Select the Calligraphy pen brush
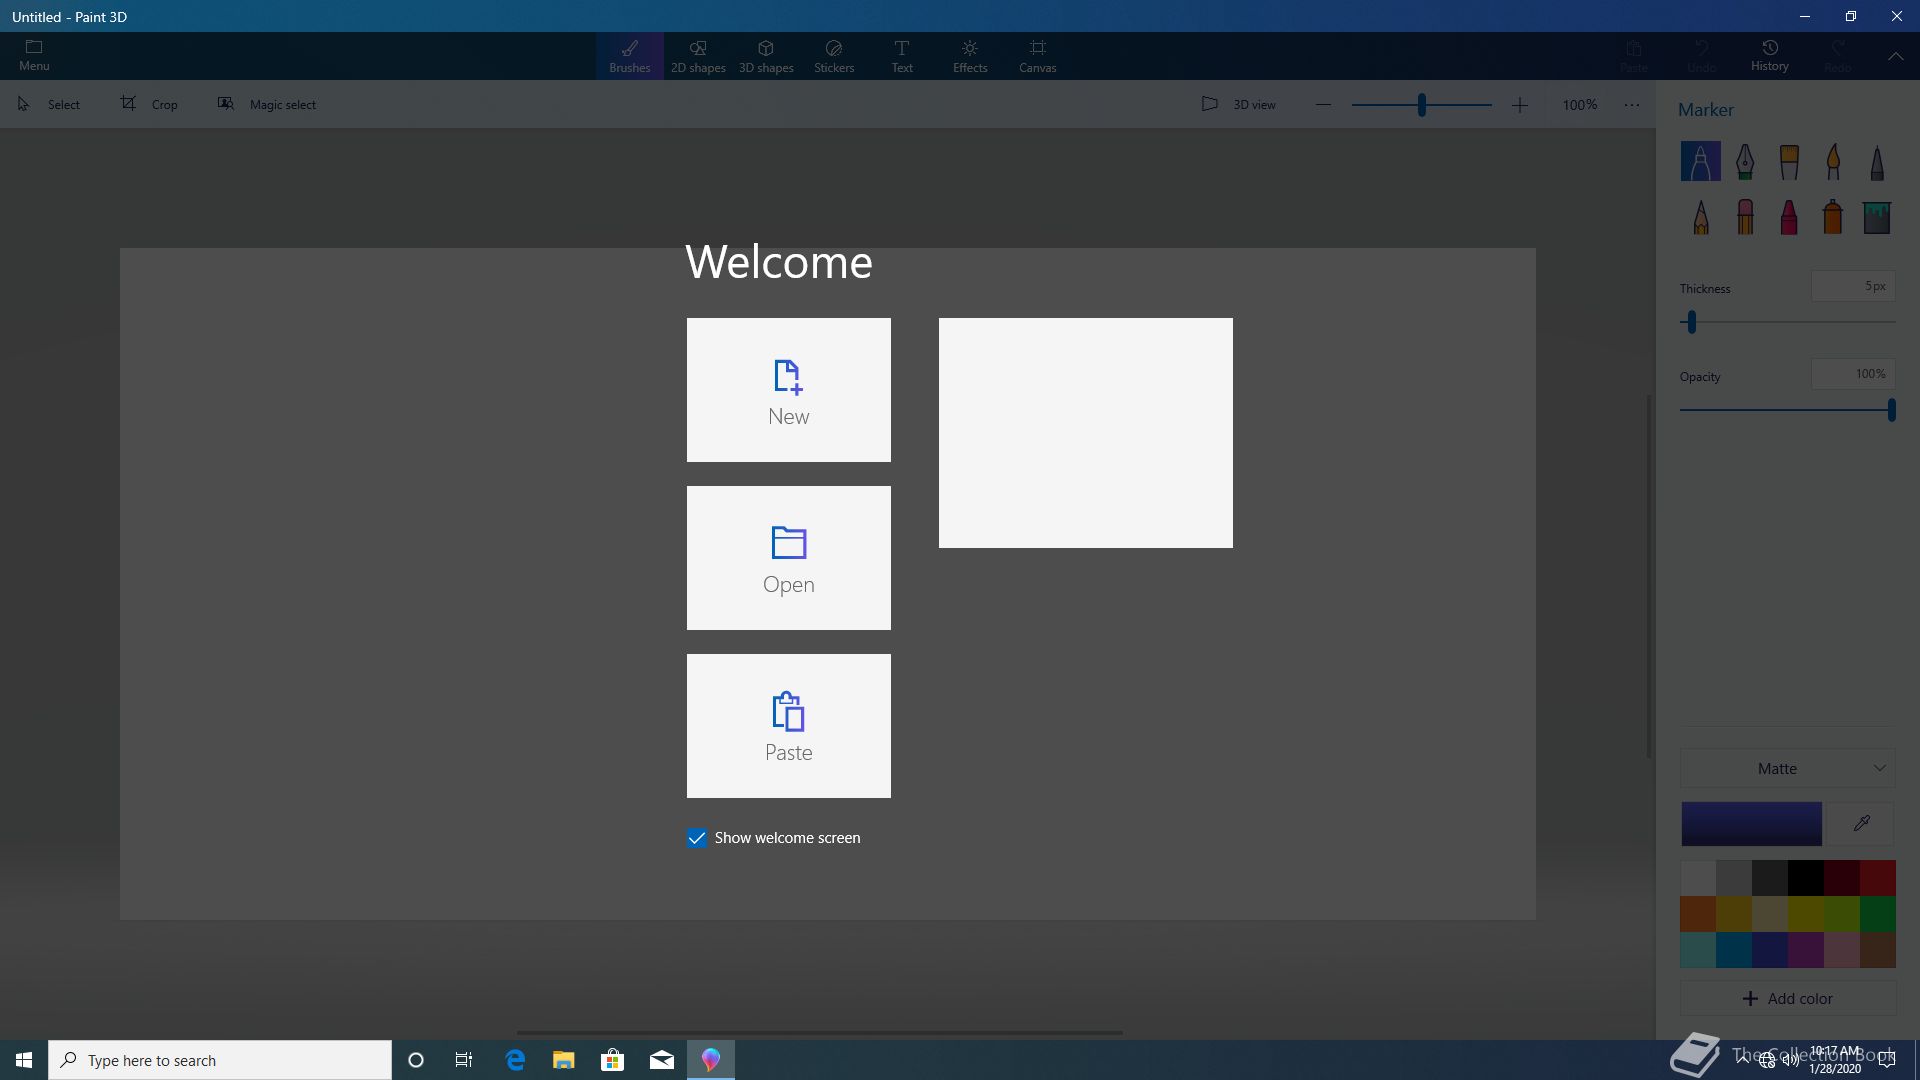Viewport: 1920px width, 1080px height. click(1745, 161)
